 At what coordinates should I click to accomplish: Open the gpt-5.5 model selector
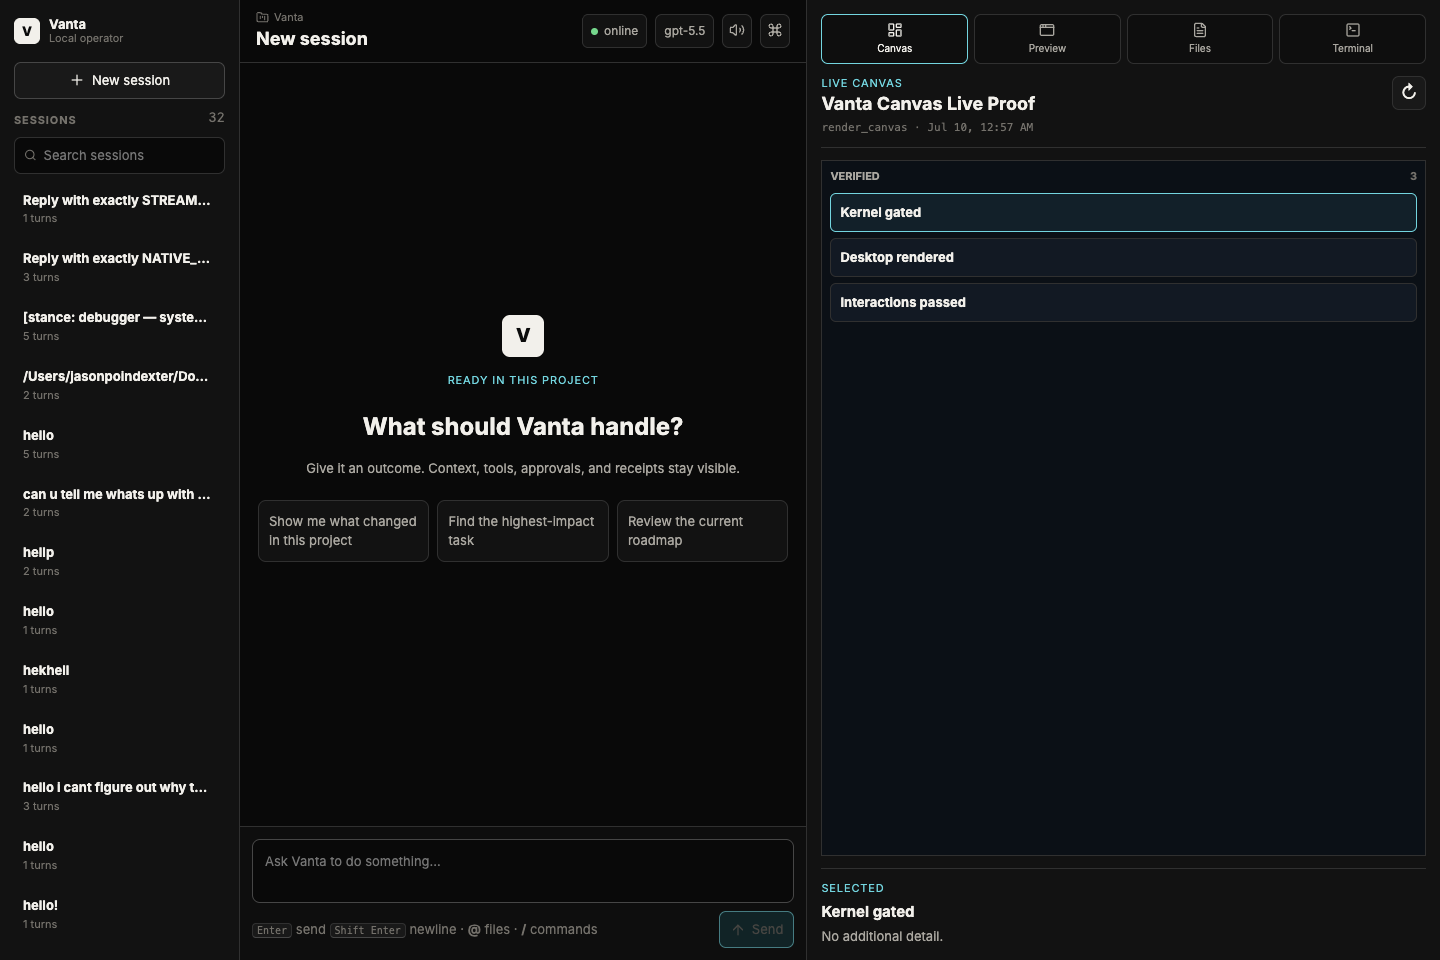685,31
